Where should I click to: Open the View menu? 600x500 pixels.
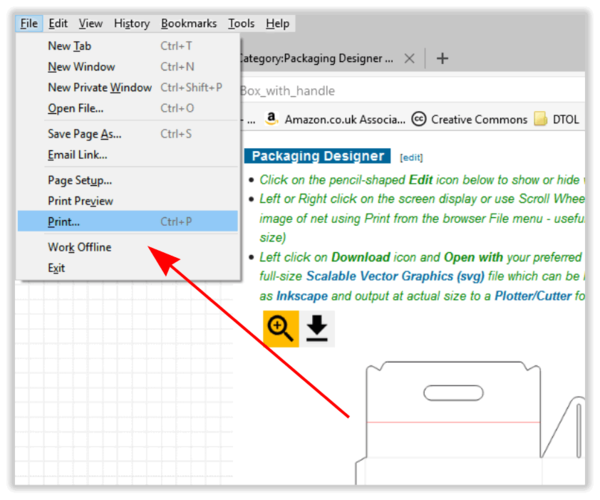91,24
